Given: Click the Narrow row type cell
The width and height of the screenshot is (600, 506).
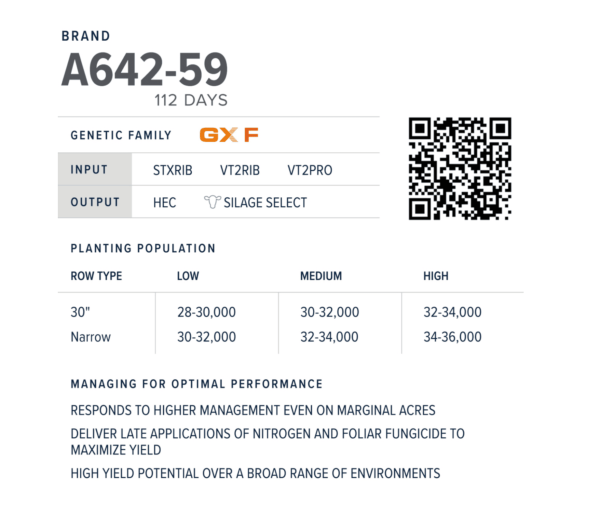Looking at the screenshot, I should (x=90, y=337).
